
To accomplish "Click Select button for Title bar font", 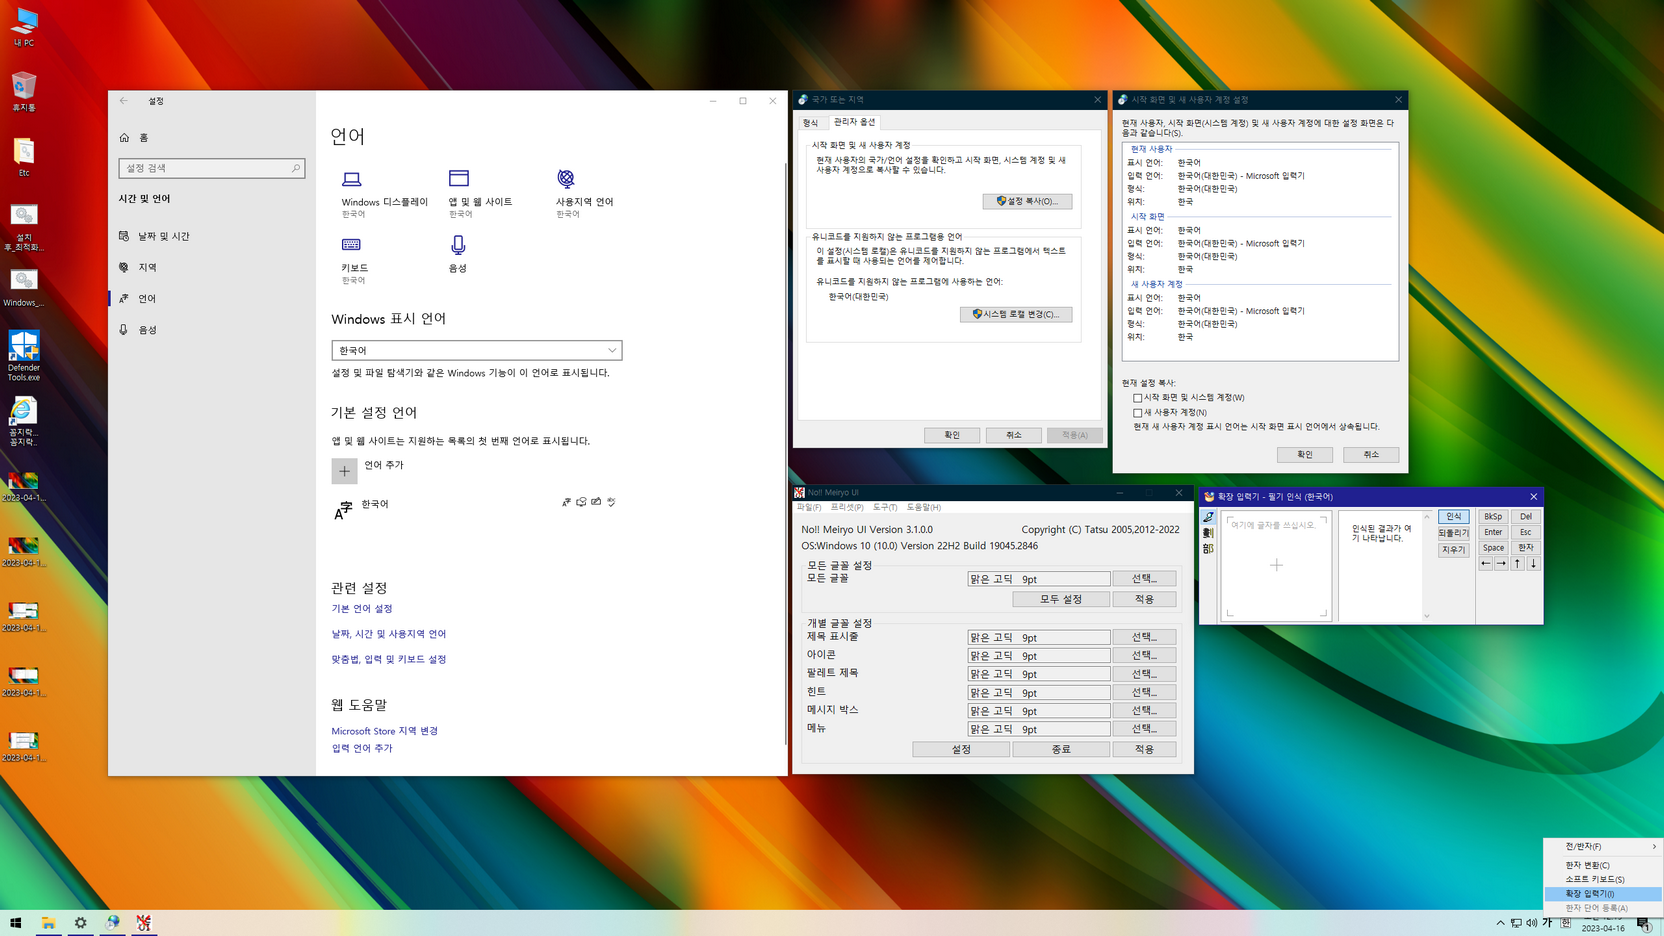I will (1144, 637).
